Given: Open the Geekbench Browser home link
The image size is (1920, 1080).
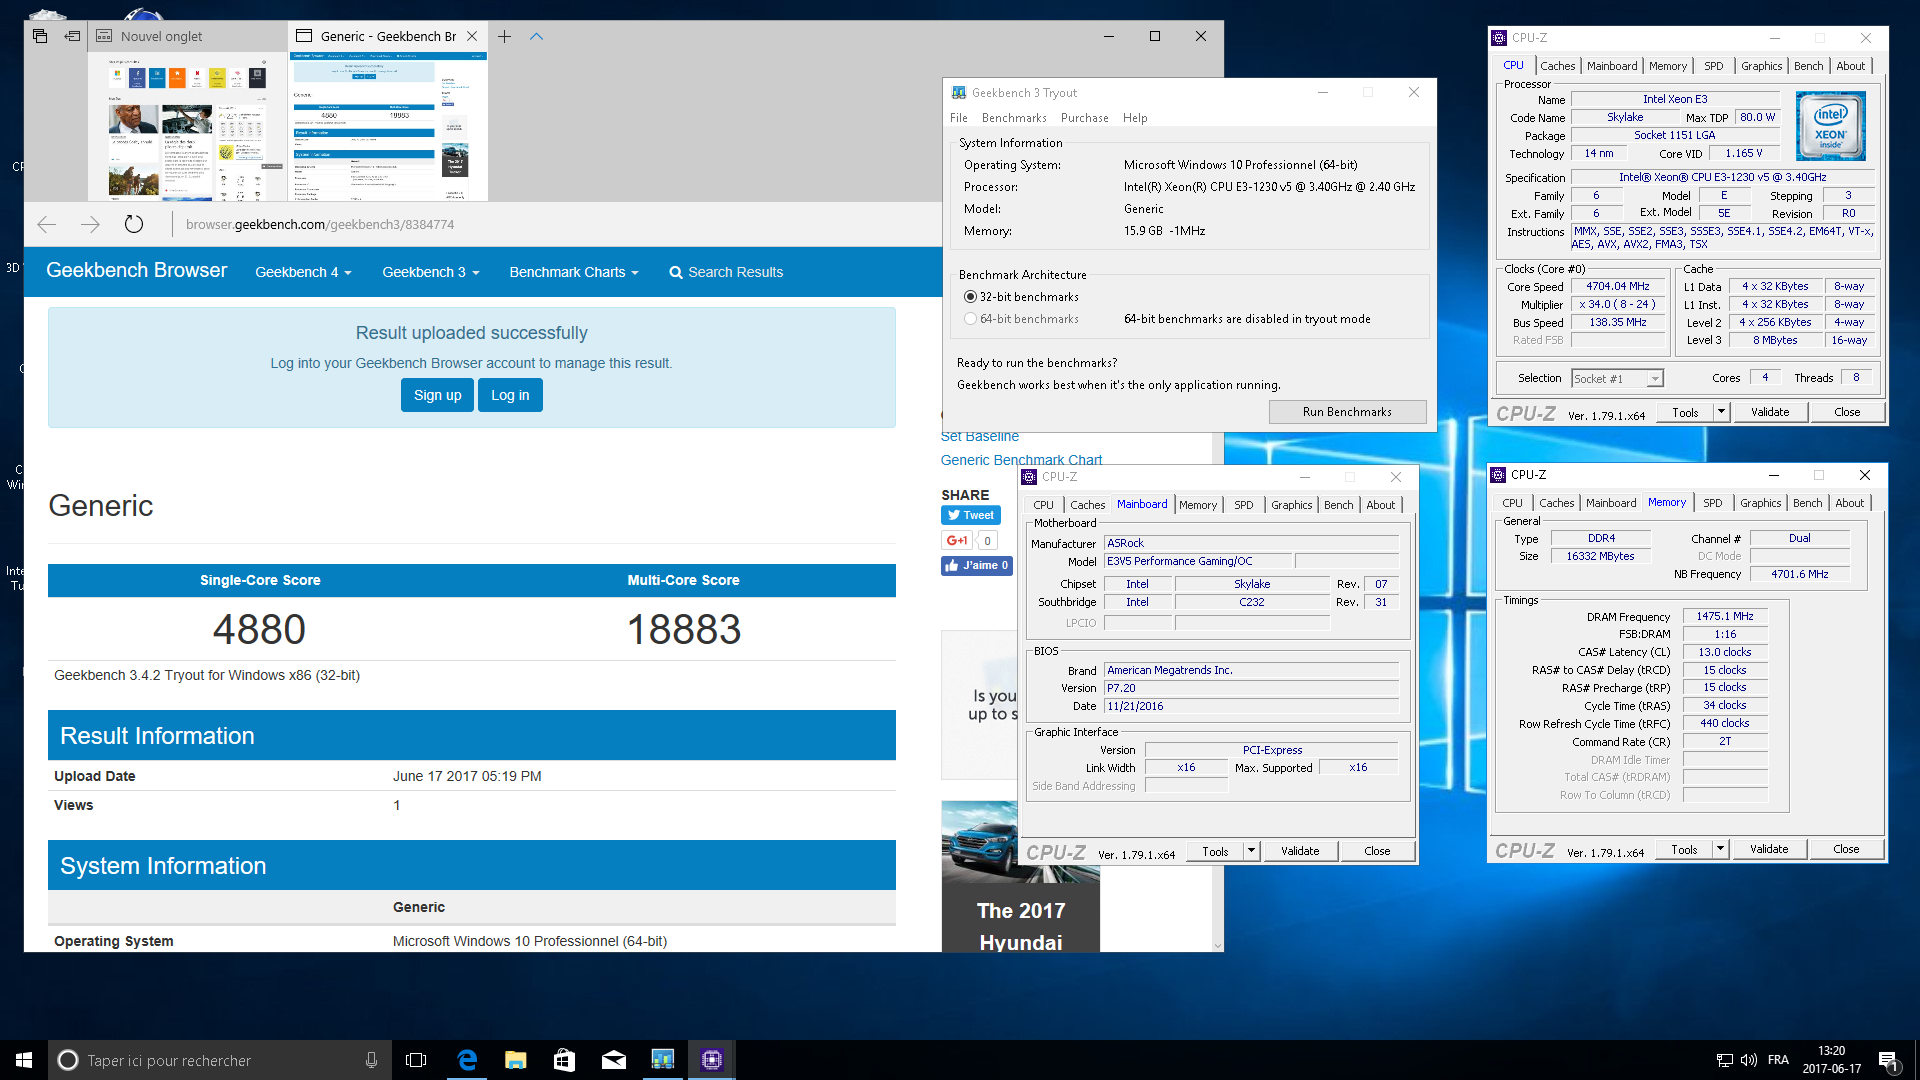Looking at the screenshot, I should (137, 271).
